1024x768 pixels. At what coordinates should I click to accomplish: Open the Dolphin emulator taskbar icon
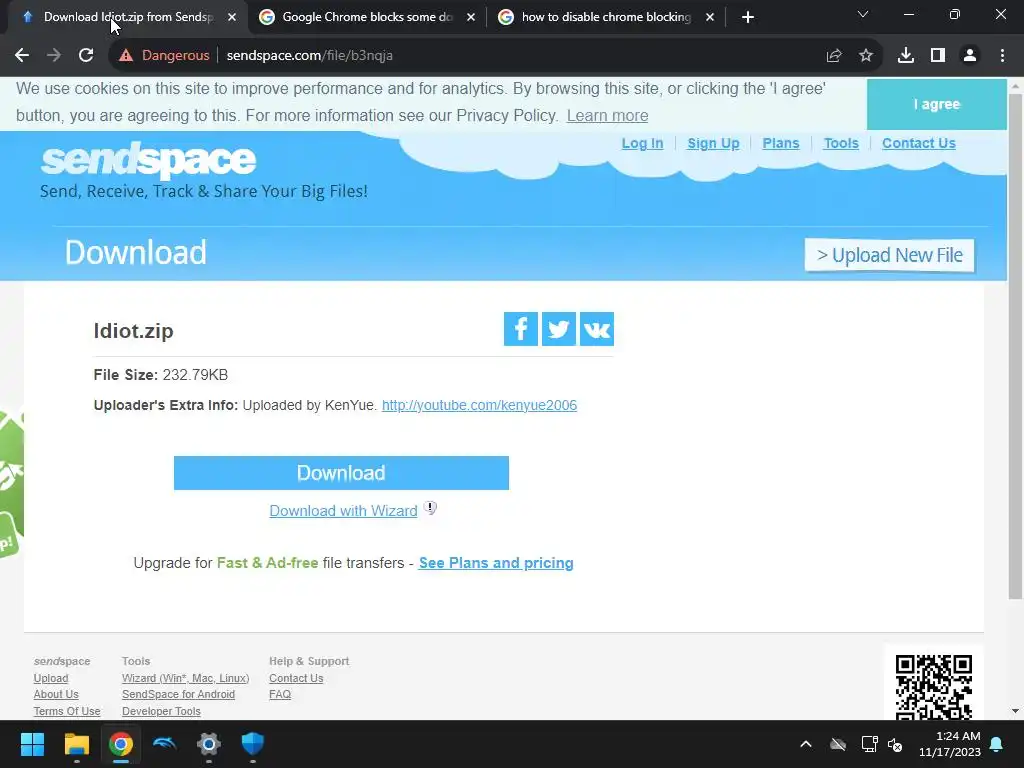pyautogui.click(x=165, y=744)
